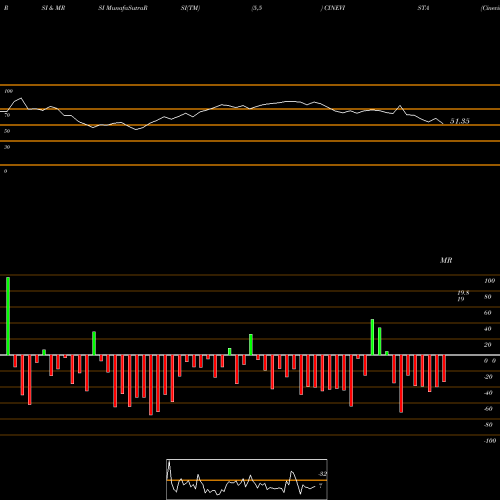
Task: Click the 'SI(TM)' header text
Action: pos(190,8)
